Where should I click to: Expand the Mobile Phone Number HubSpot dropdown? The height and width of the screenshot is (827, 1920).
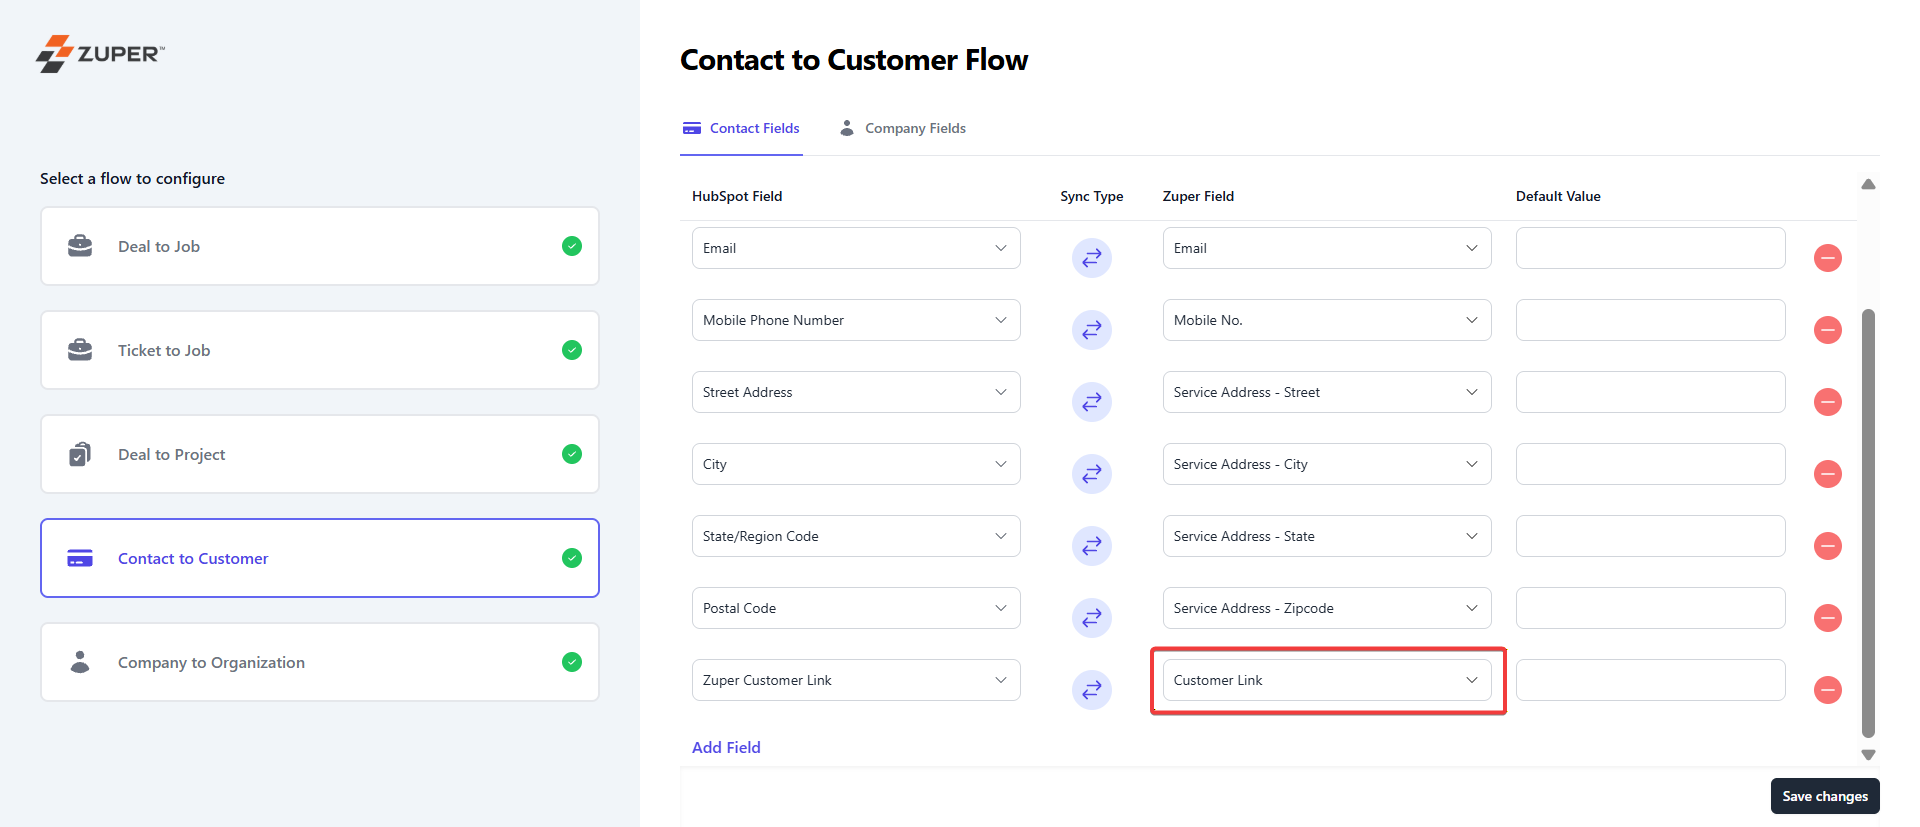855,320
